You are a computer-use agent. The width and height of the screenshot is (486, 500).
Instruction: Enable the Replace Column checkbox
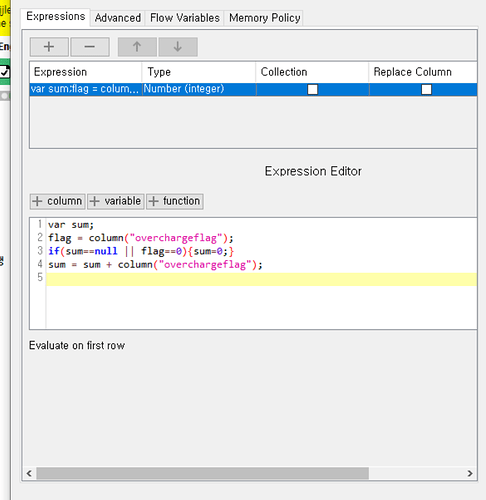[x=426, y=89]
